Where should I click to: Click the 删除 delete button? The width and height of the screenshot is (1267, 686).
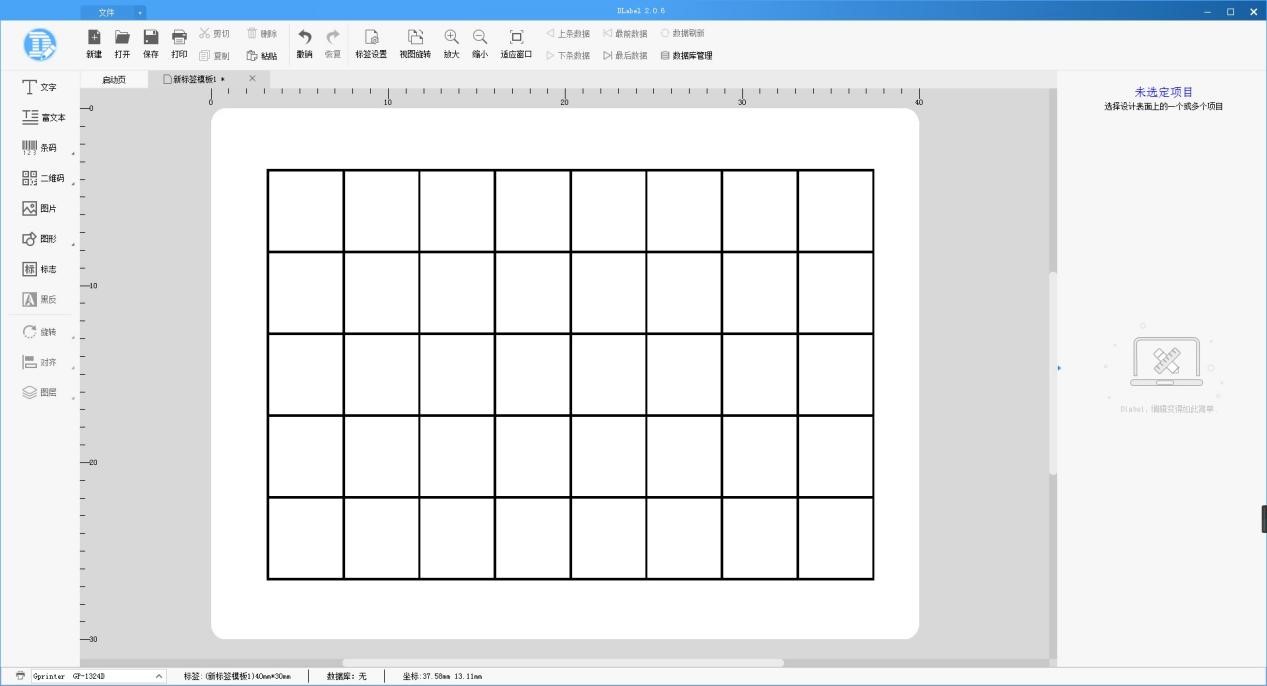262,33
